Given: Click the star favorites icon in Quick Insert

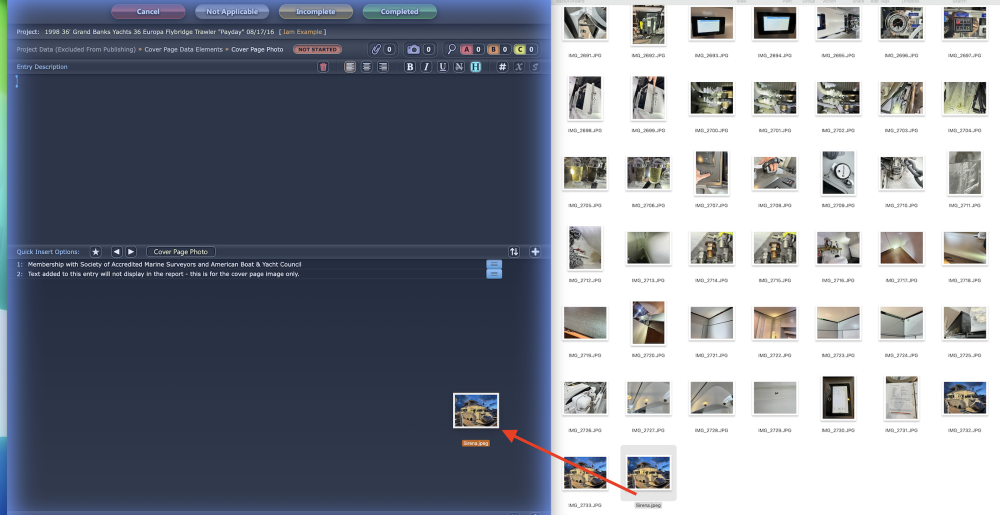Looking at the screenshot, I should point(96,252).
